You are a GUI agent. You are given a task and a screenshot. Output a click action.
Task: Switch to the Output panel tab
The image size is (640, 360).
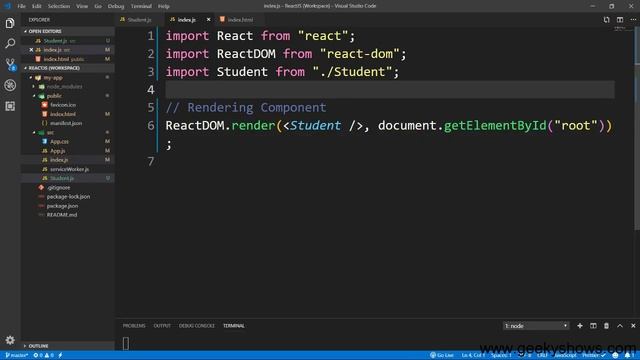click(x=162, y=326)
